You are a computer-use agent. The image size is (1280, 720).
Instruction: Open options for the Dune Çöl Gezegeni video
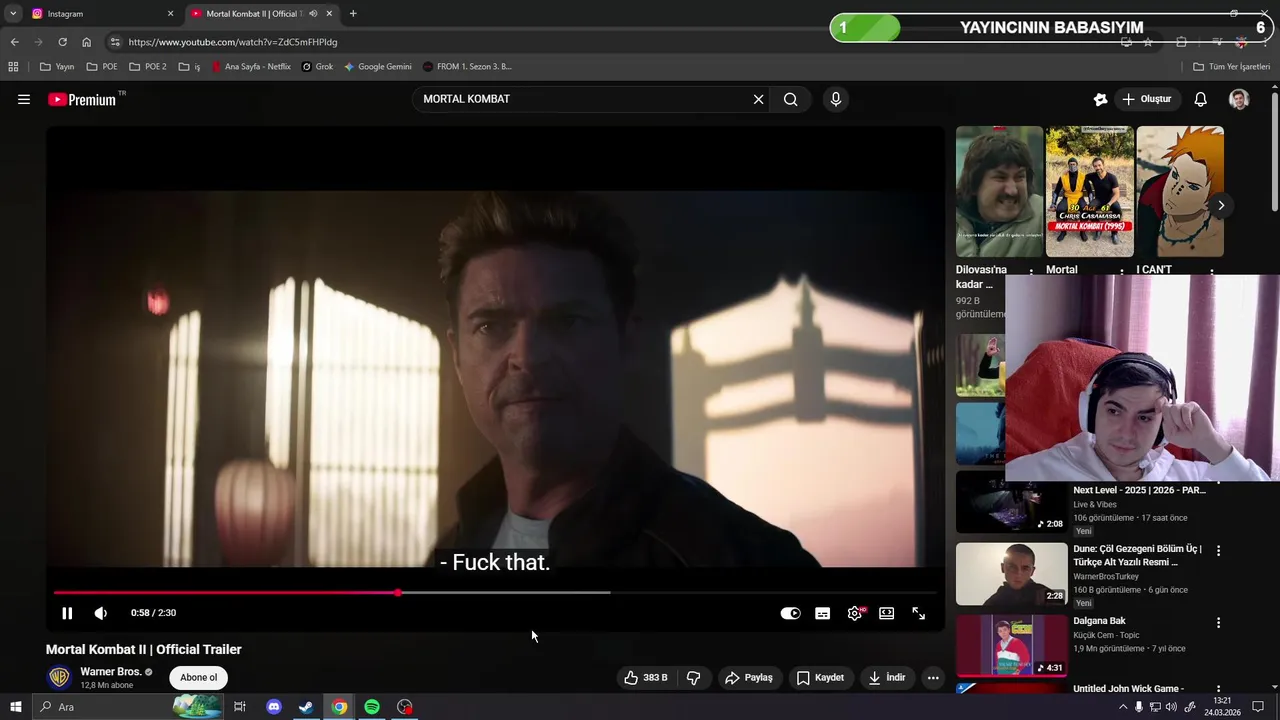[1218, 551]
